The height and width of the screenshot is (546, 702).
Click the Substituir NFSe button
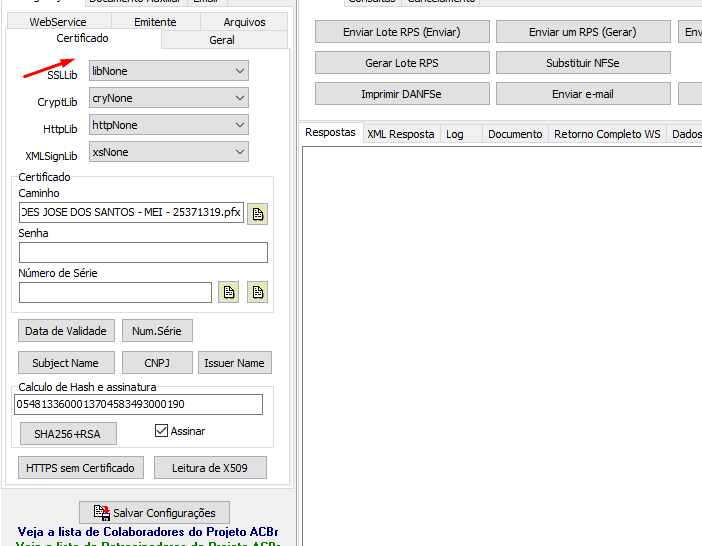(583, 63)
